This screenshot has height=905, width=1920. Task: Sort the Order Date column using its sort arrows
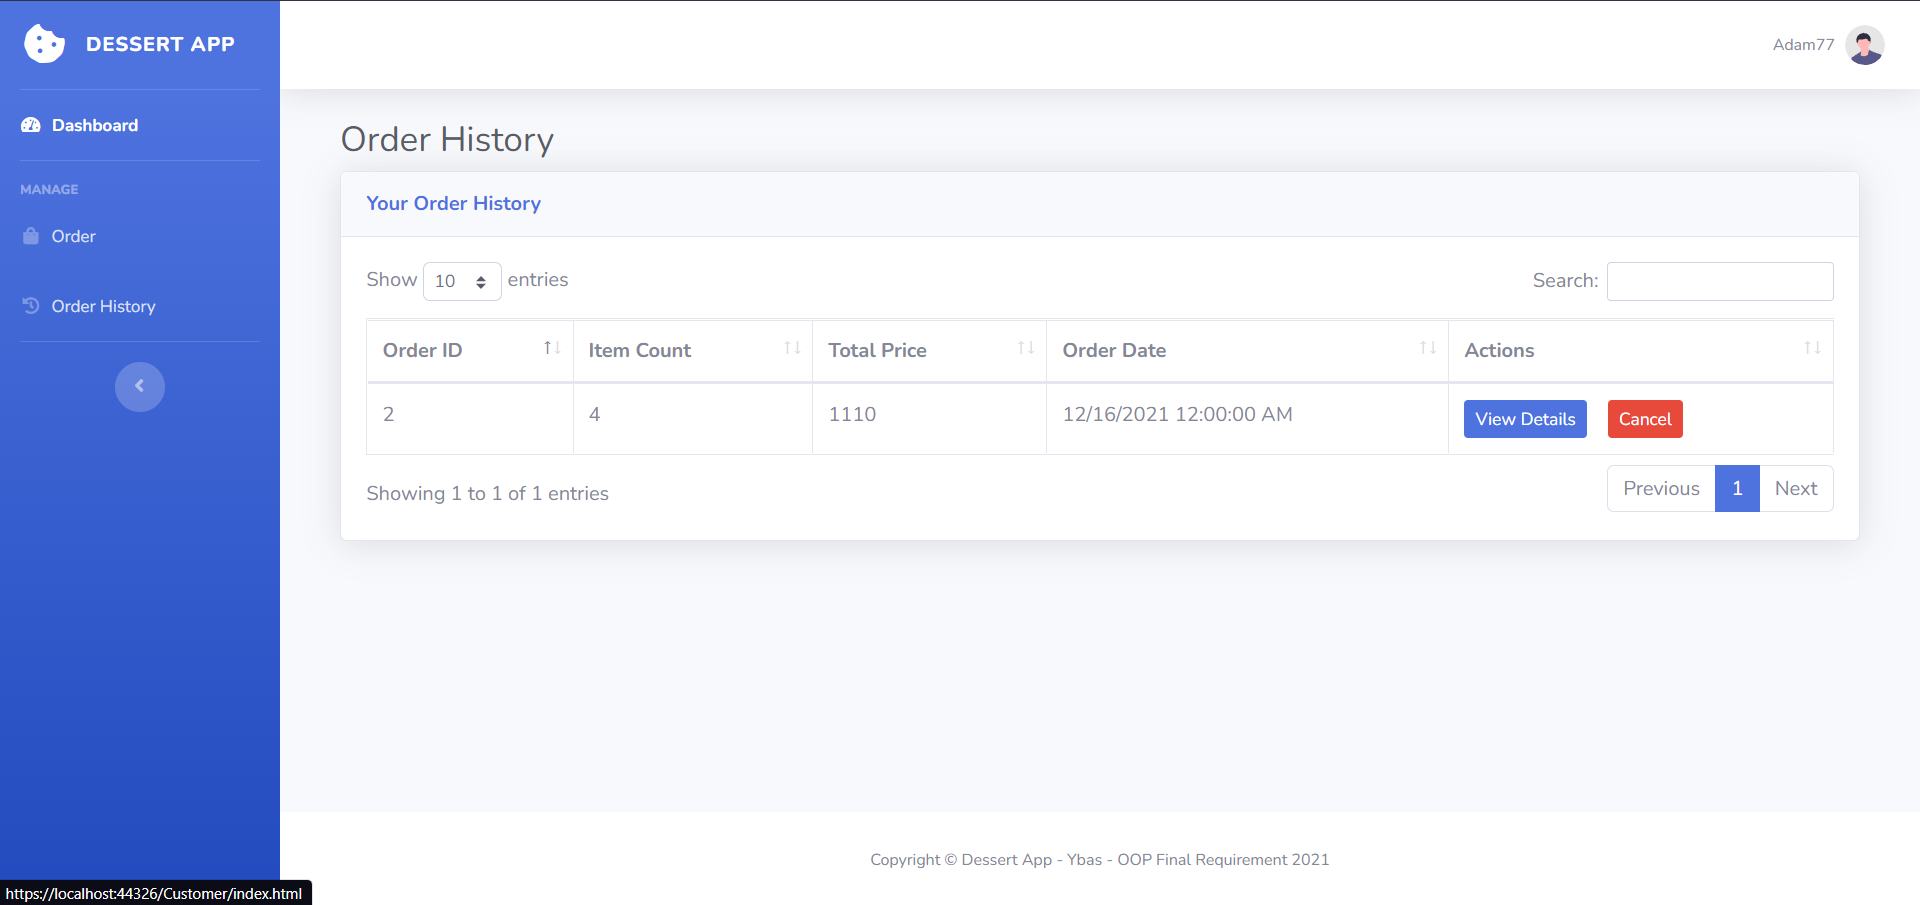[x=1428, y=348]
